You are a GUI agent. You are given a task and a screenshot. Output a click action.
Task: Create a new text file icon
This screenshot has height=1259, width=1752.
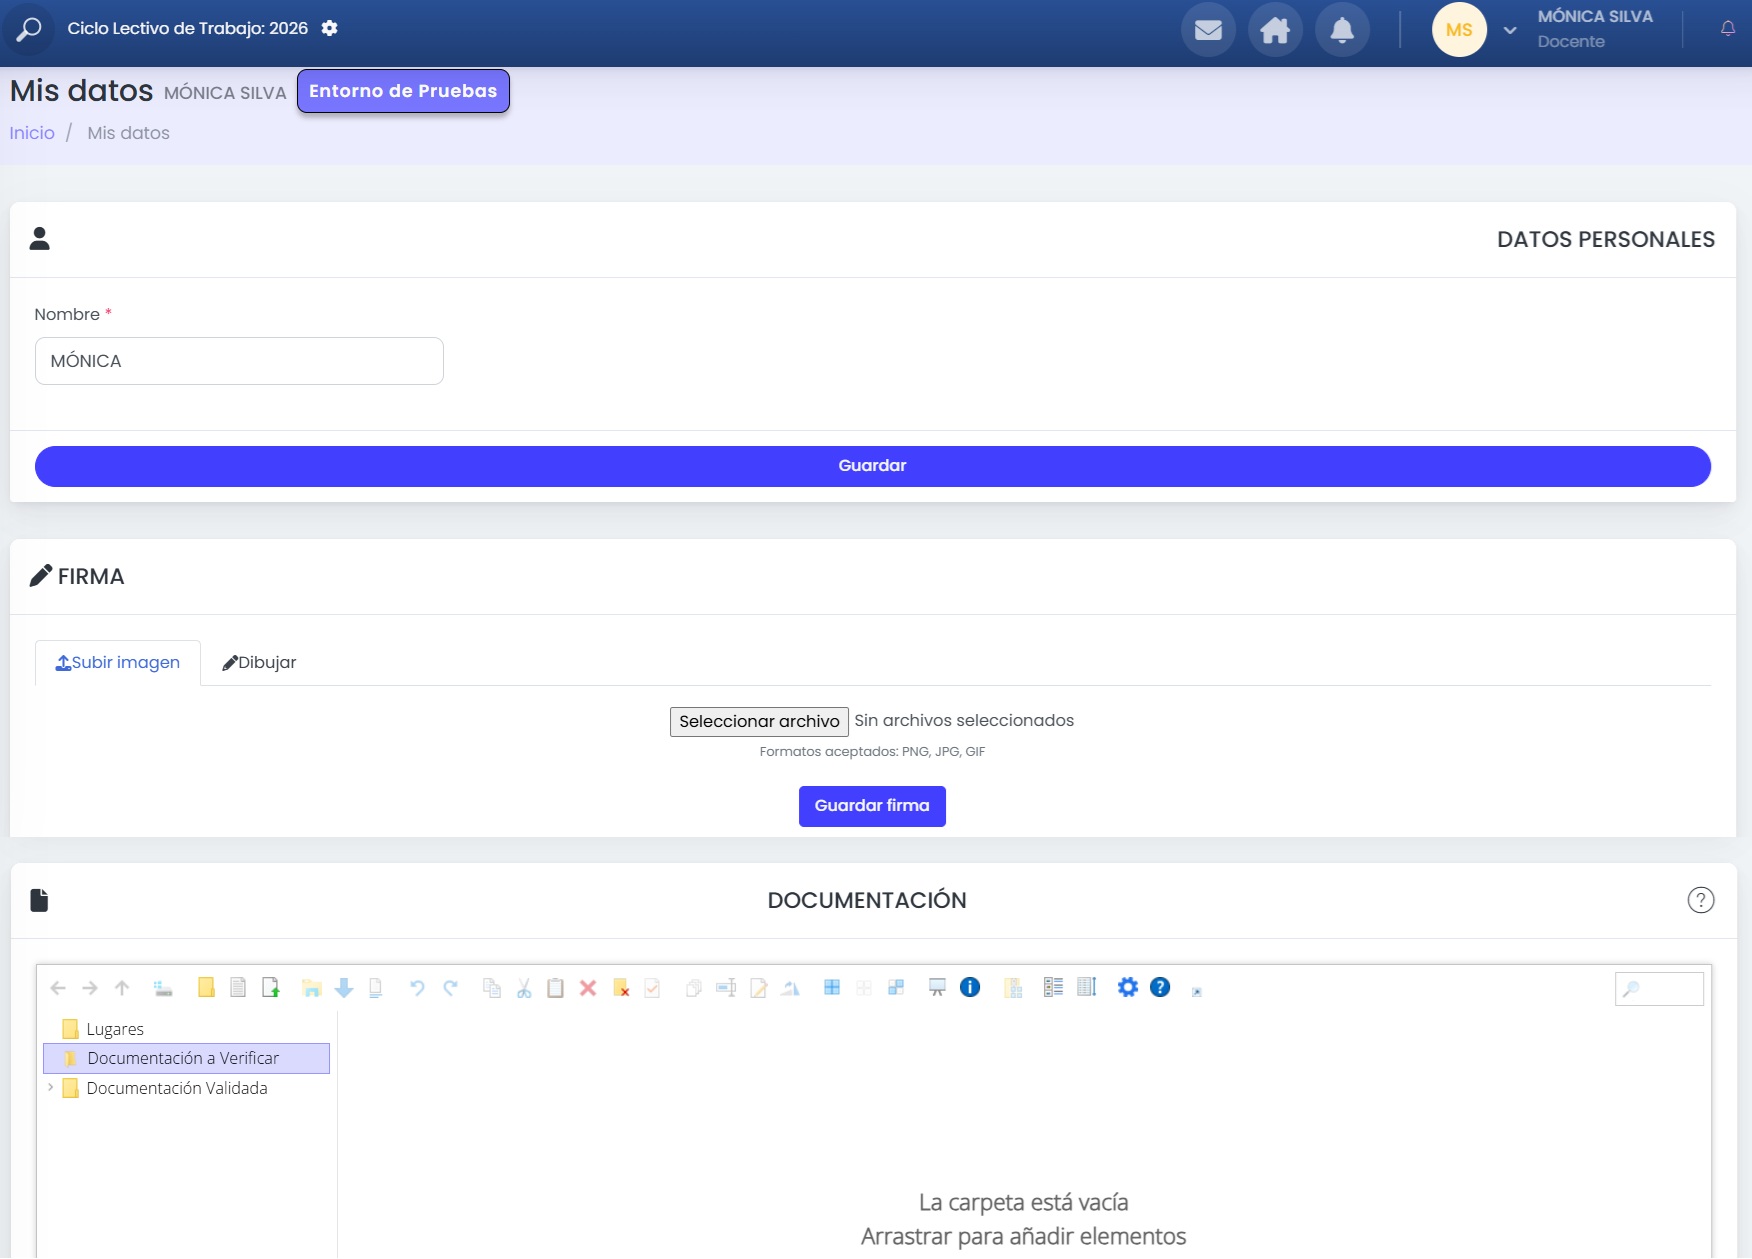pyautogui.click(x=238, y=988)
